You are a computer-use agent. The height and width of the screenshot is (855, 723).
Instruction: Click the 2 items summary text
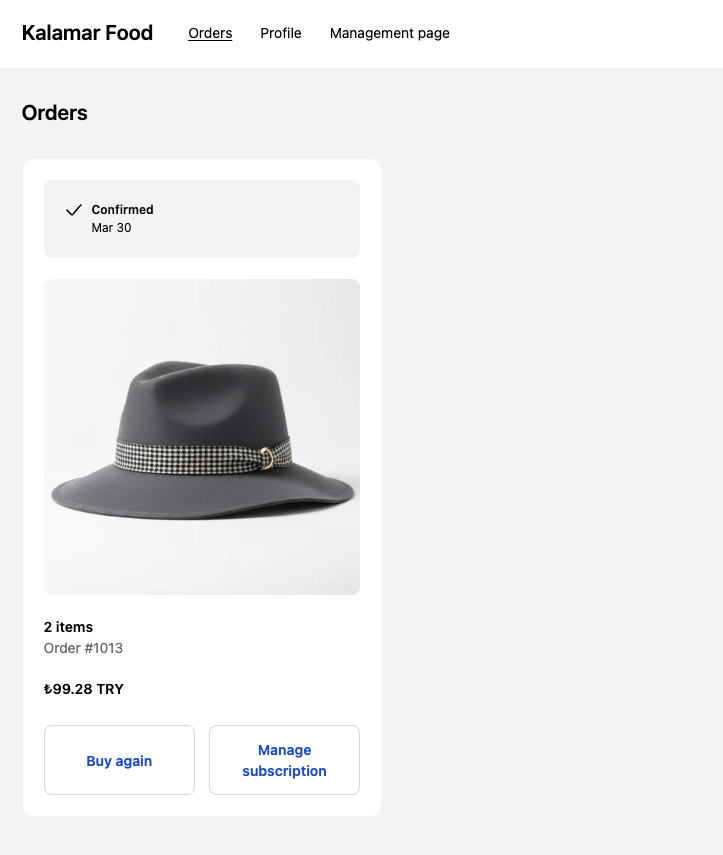68,627
